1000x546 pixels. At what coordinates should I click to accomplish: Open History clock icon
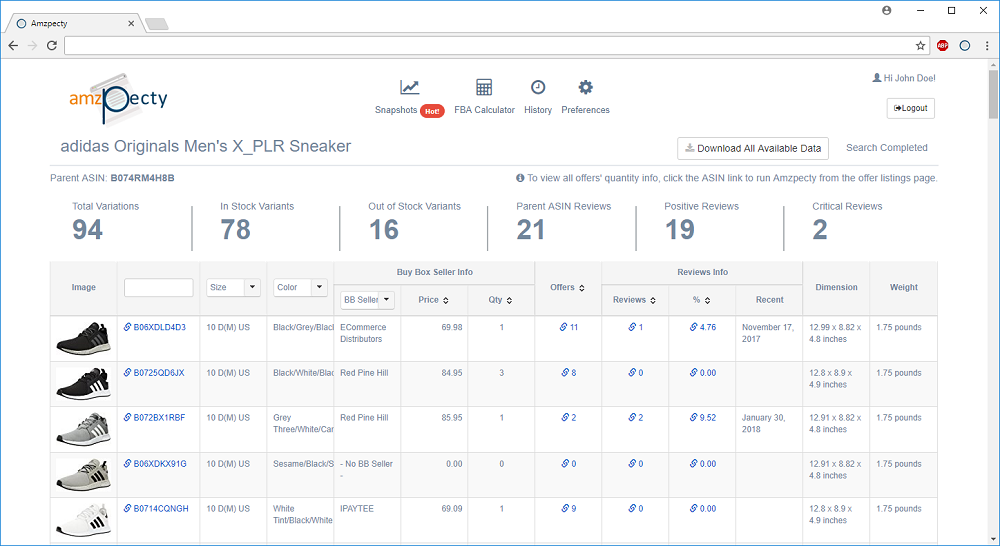(x=538, y=87)
